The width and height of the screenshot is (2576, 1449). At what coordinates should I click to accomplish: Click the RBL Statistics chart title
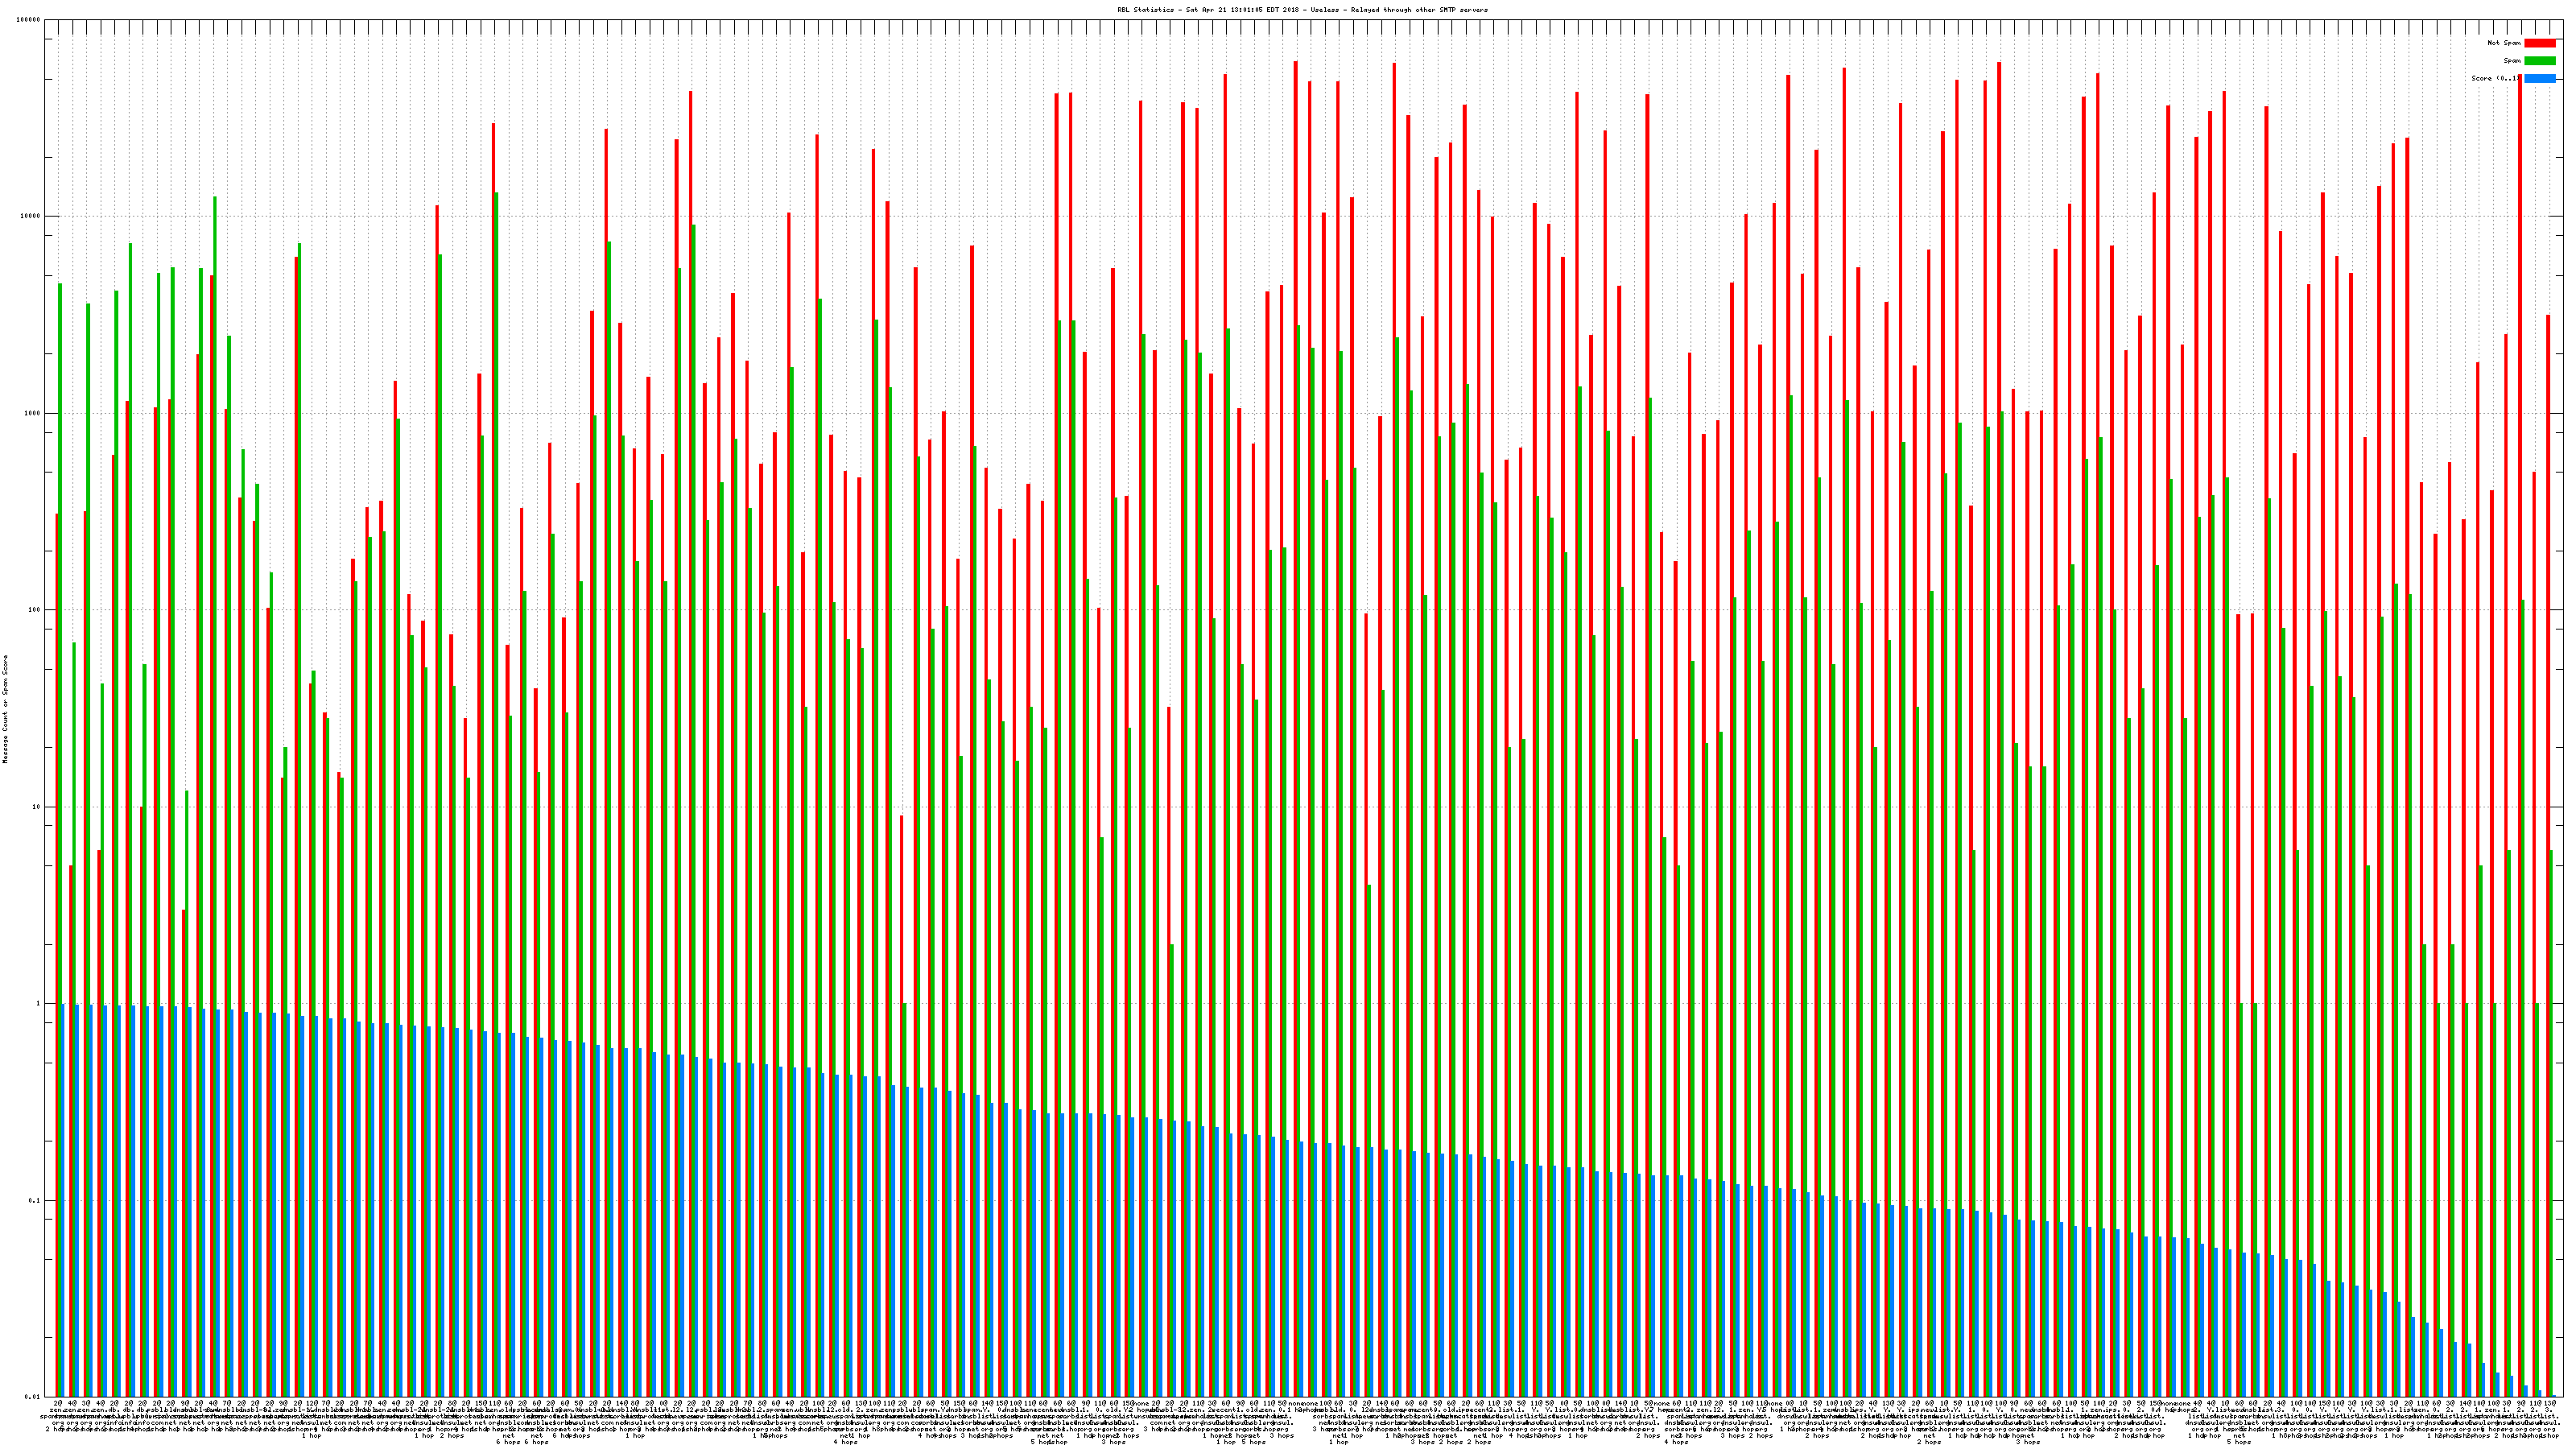[x=1302, y=10]
